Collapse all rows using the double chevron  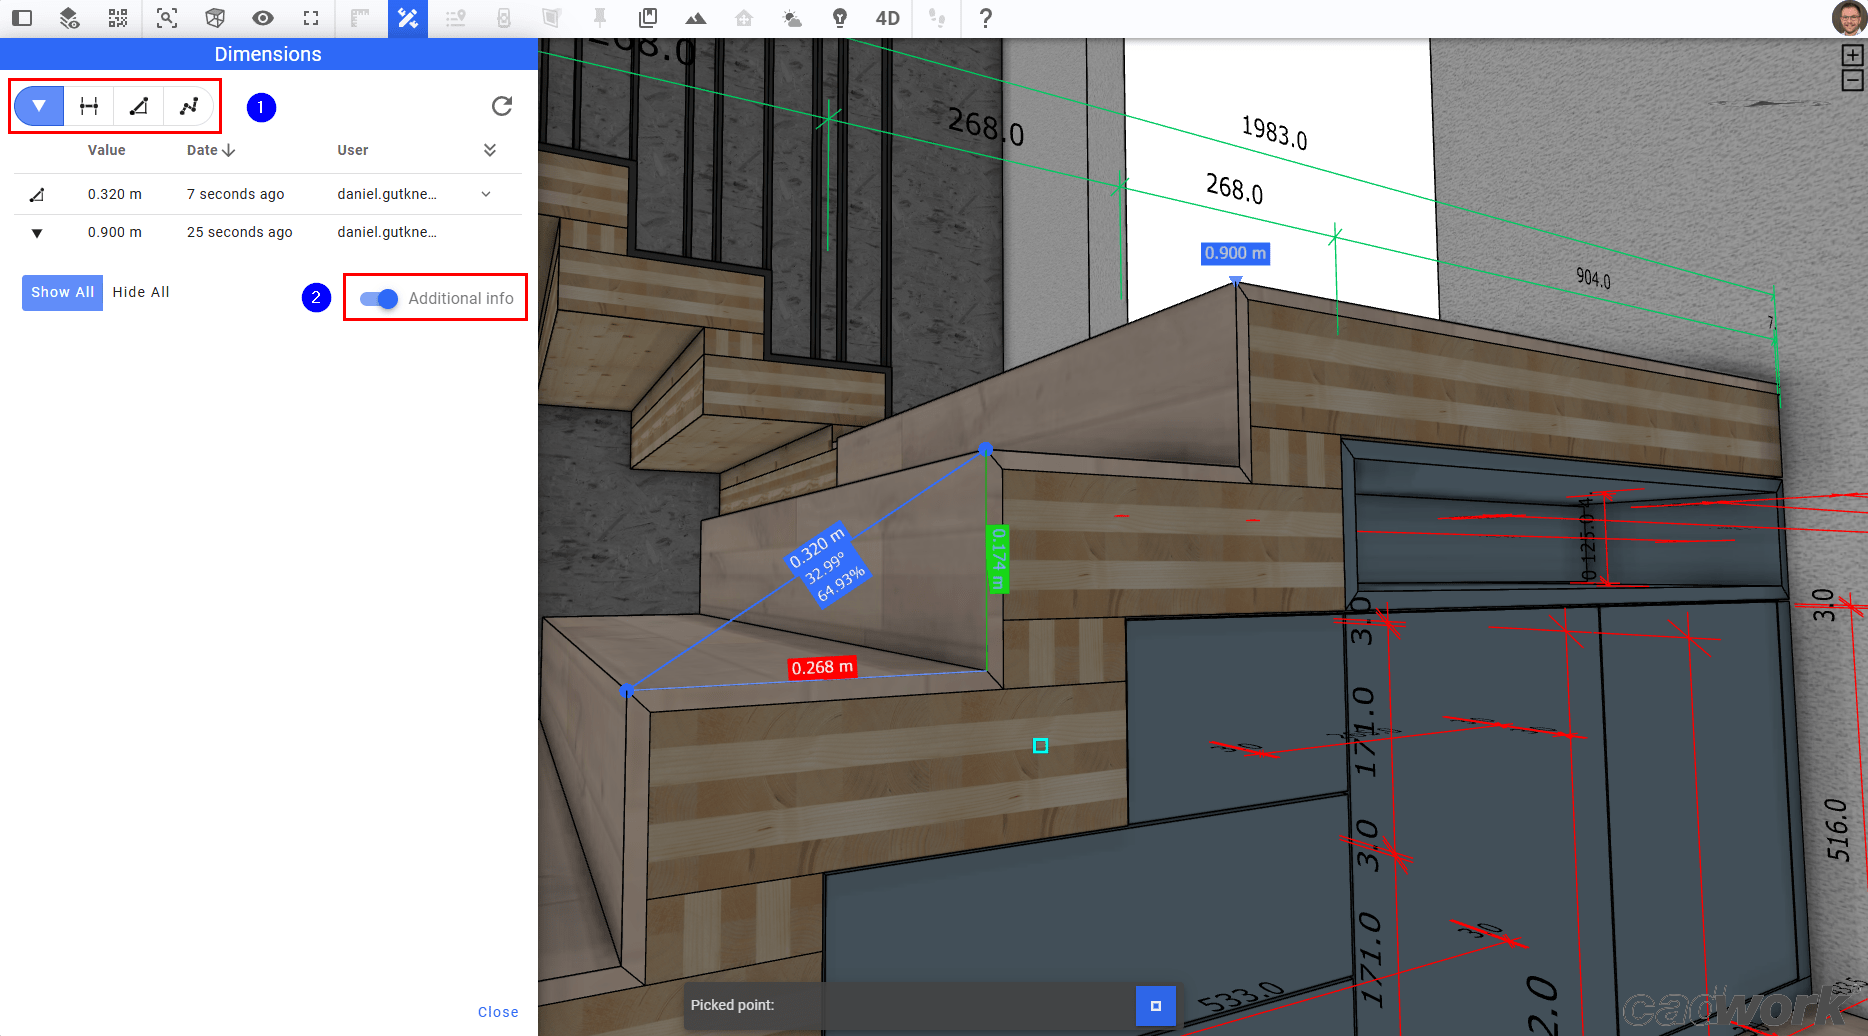point(490,150)
